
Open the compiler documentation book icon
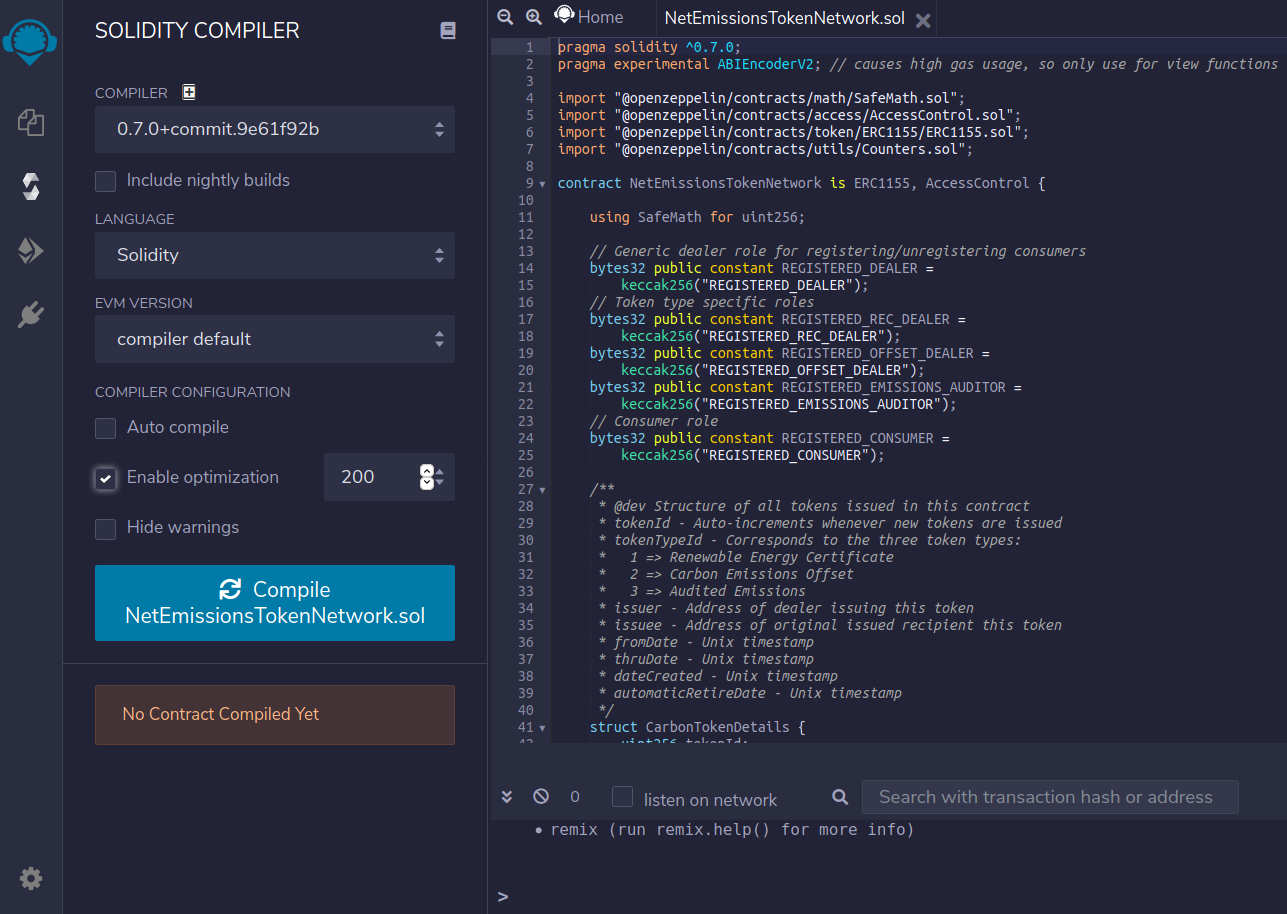pyautogui.click(x=448, y=31)
